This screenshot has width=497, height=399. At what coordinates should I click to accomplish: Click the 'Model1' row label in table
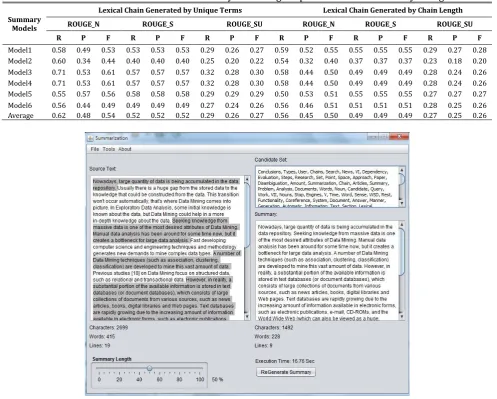(20, 50)
